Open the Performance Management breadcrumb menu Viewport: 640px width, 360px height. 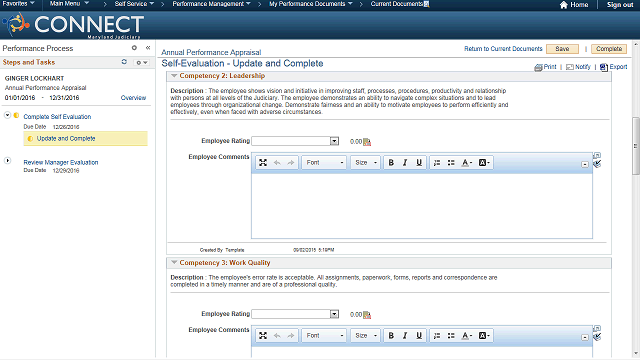coord(211,4)
